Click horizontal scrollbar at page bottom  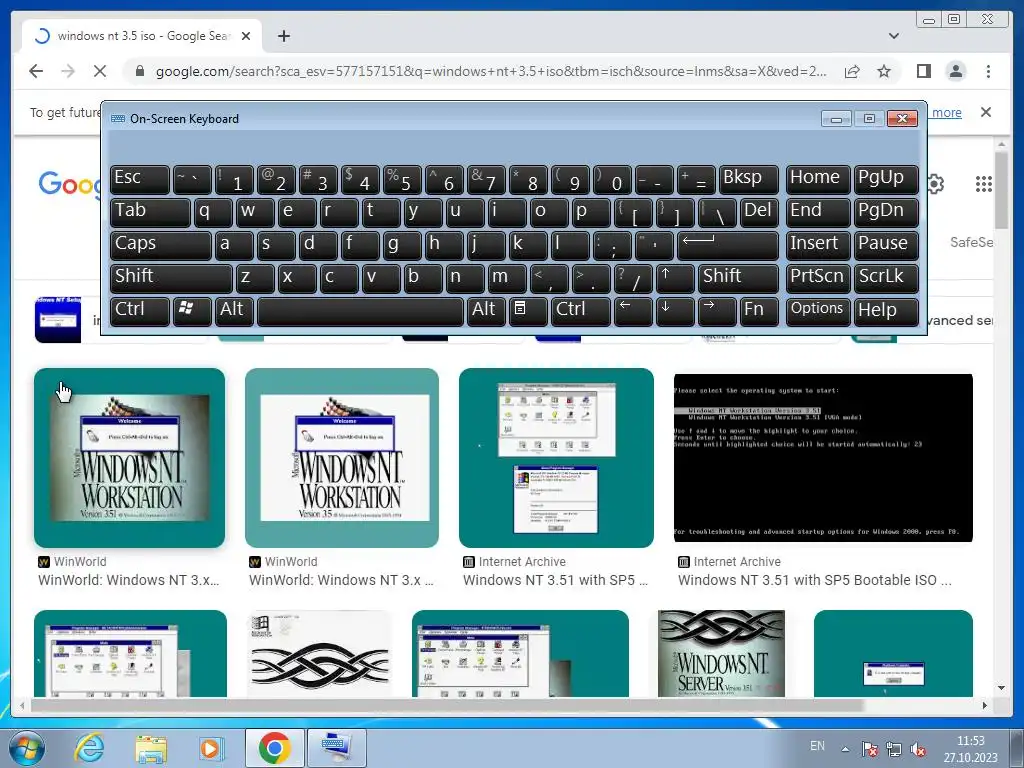point(447,705)
